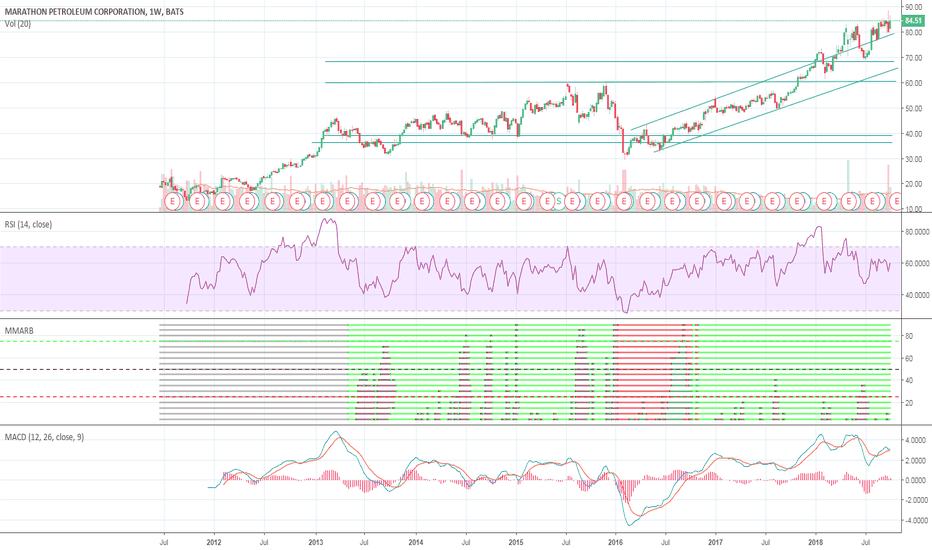Click the 2013 label on time axis
This screenshot has height=550, width=932.
coord(316,542)
